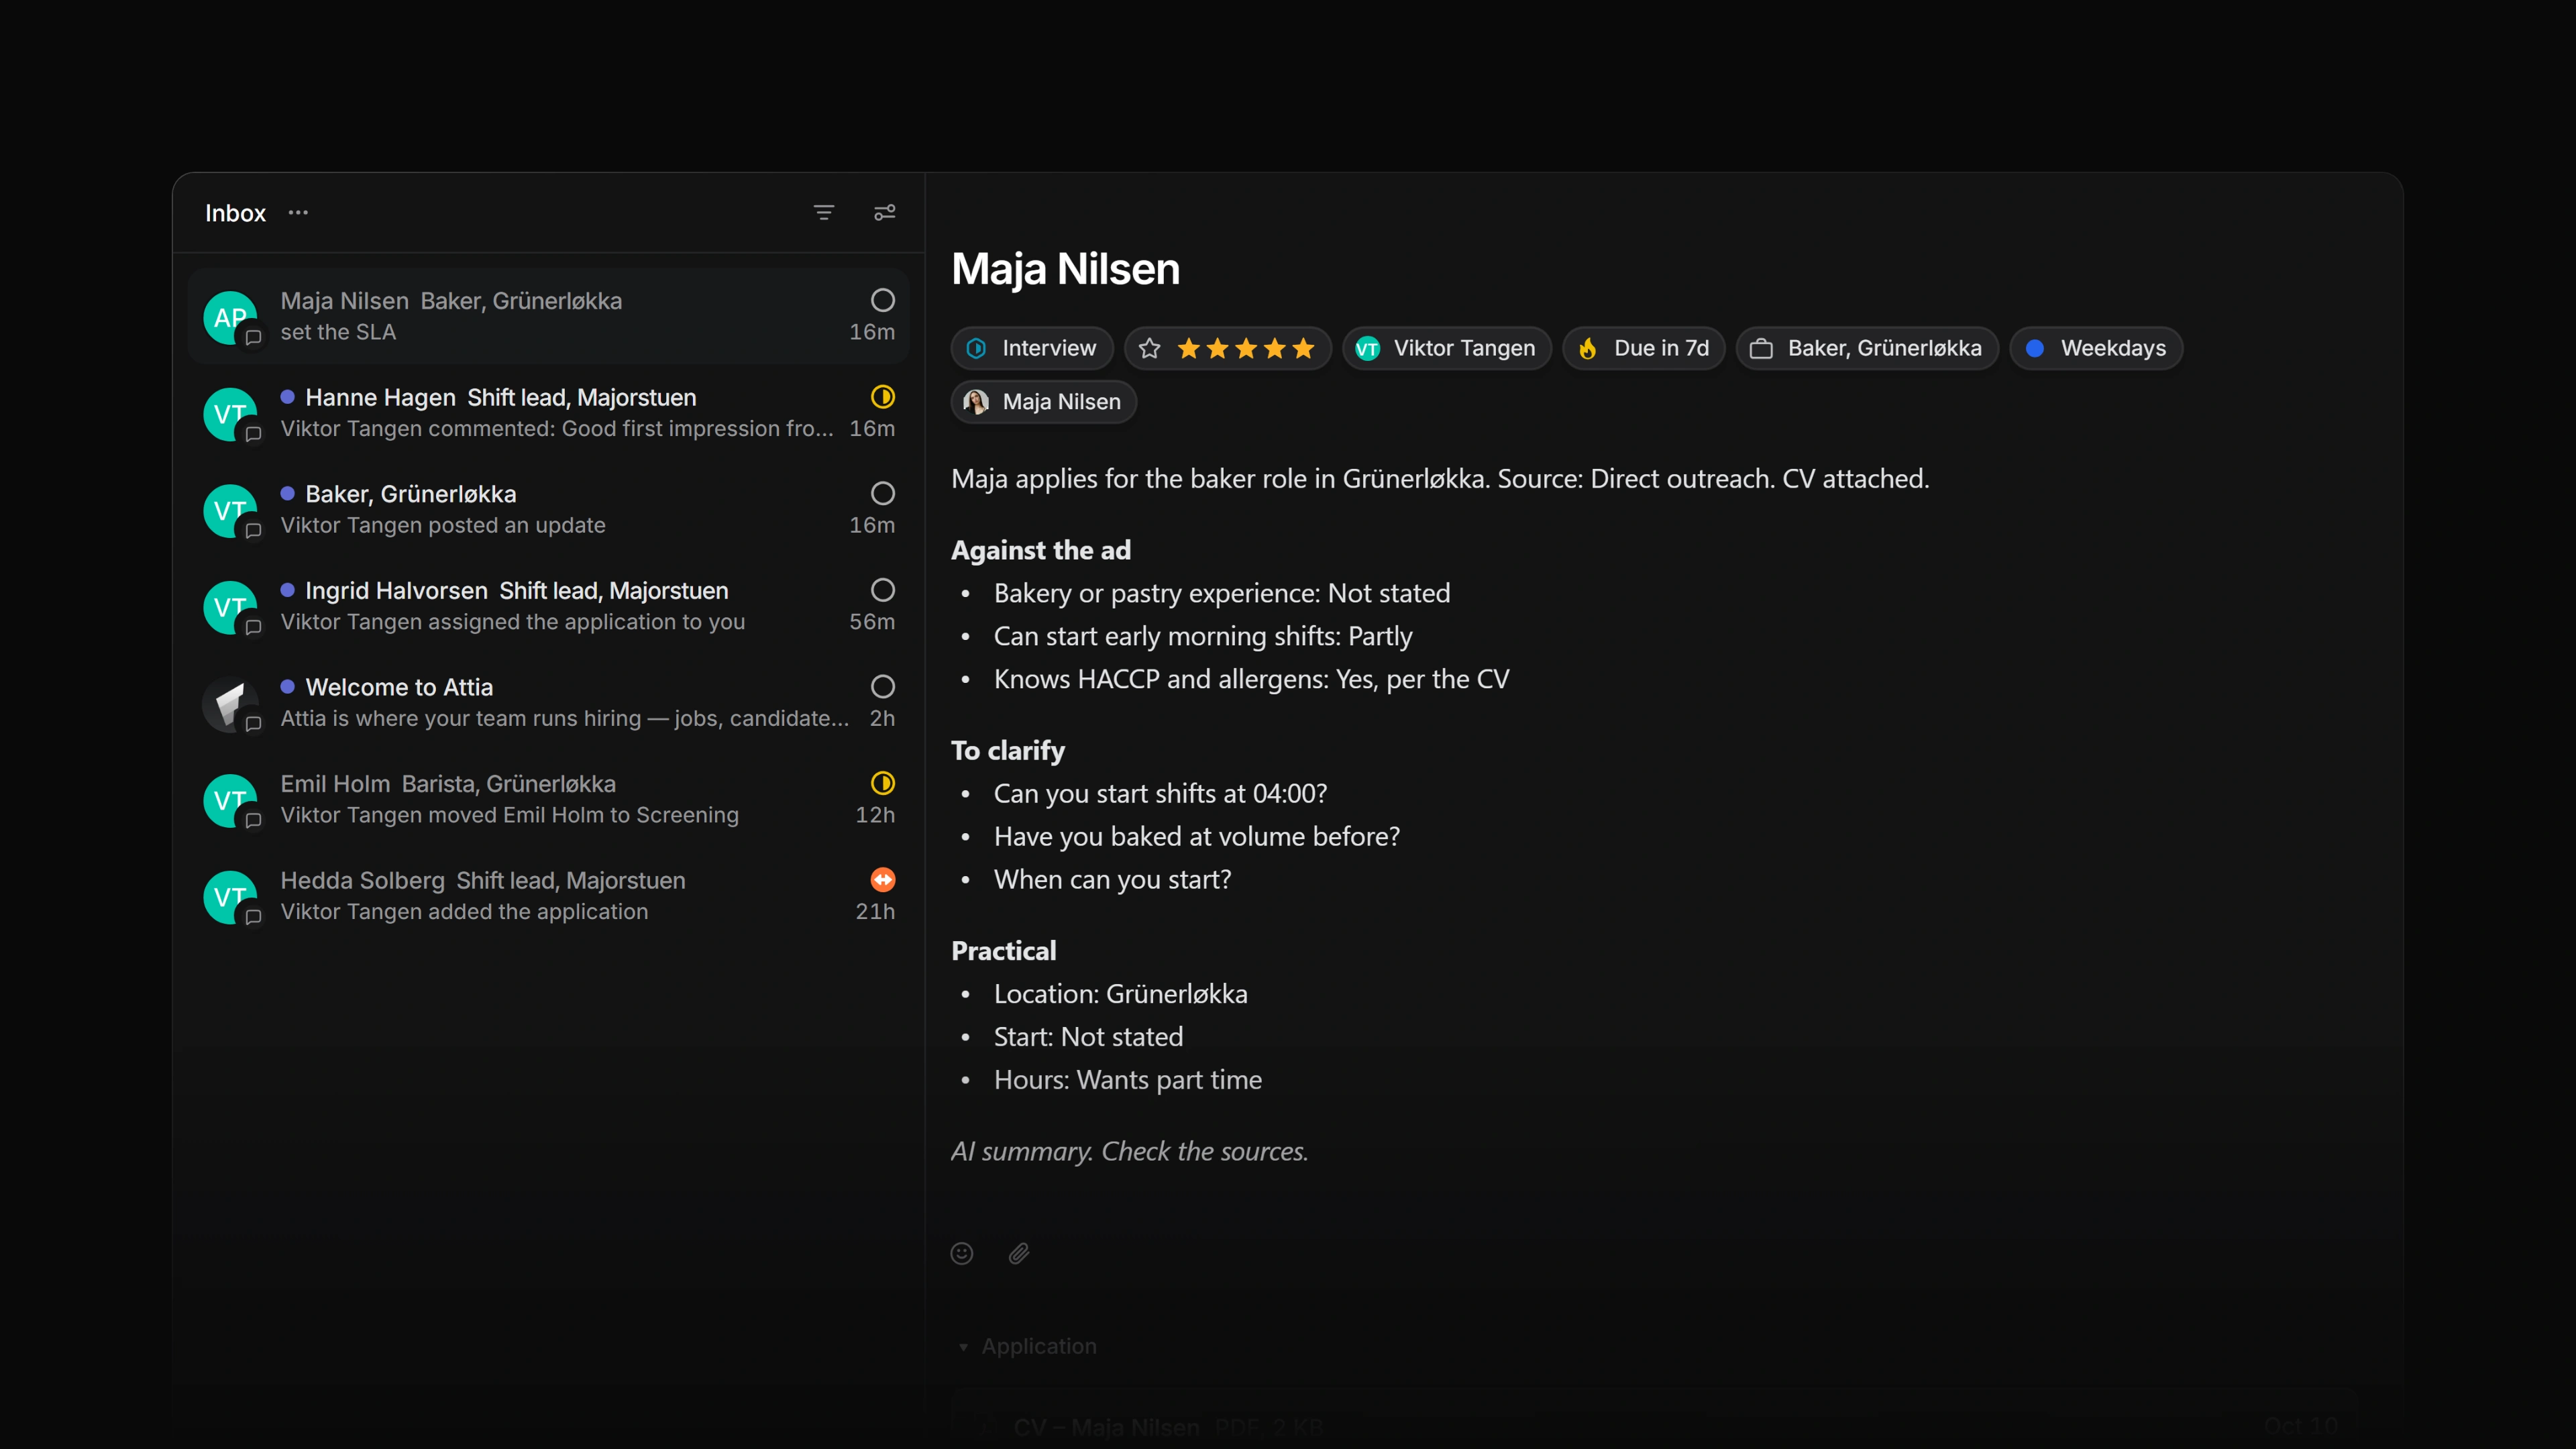
Task: Click the 'To clarify' heading
Action: click(1008, 750)
